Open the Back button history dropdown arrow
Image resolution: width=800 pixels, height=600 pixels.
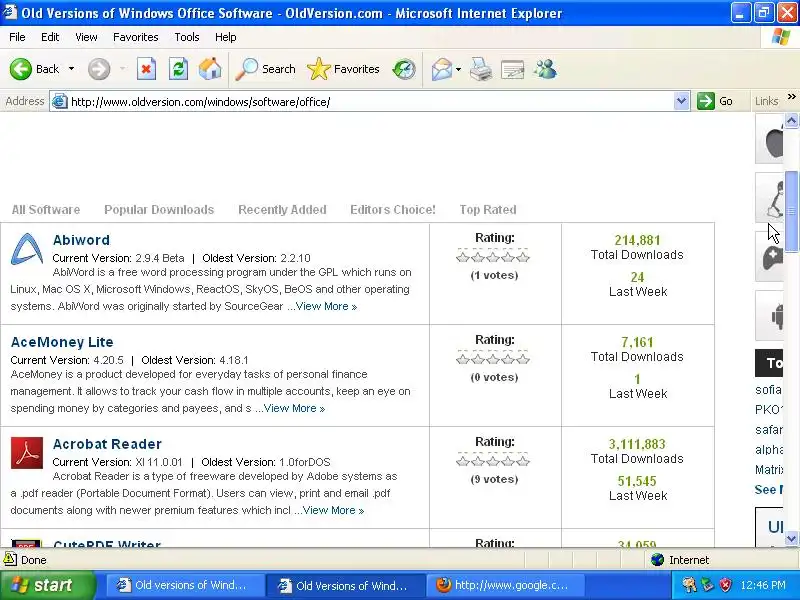point(71,69)
